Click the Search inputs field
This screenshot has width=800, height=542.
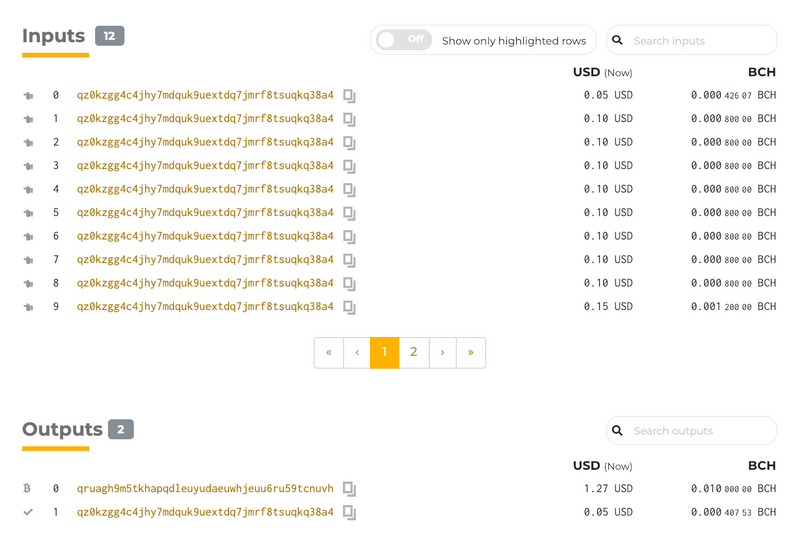[702, 41]
